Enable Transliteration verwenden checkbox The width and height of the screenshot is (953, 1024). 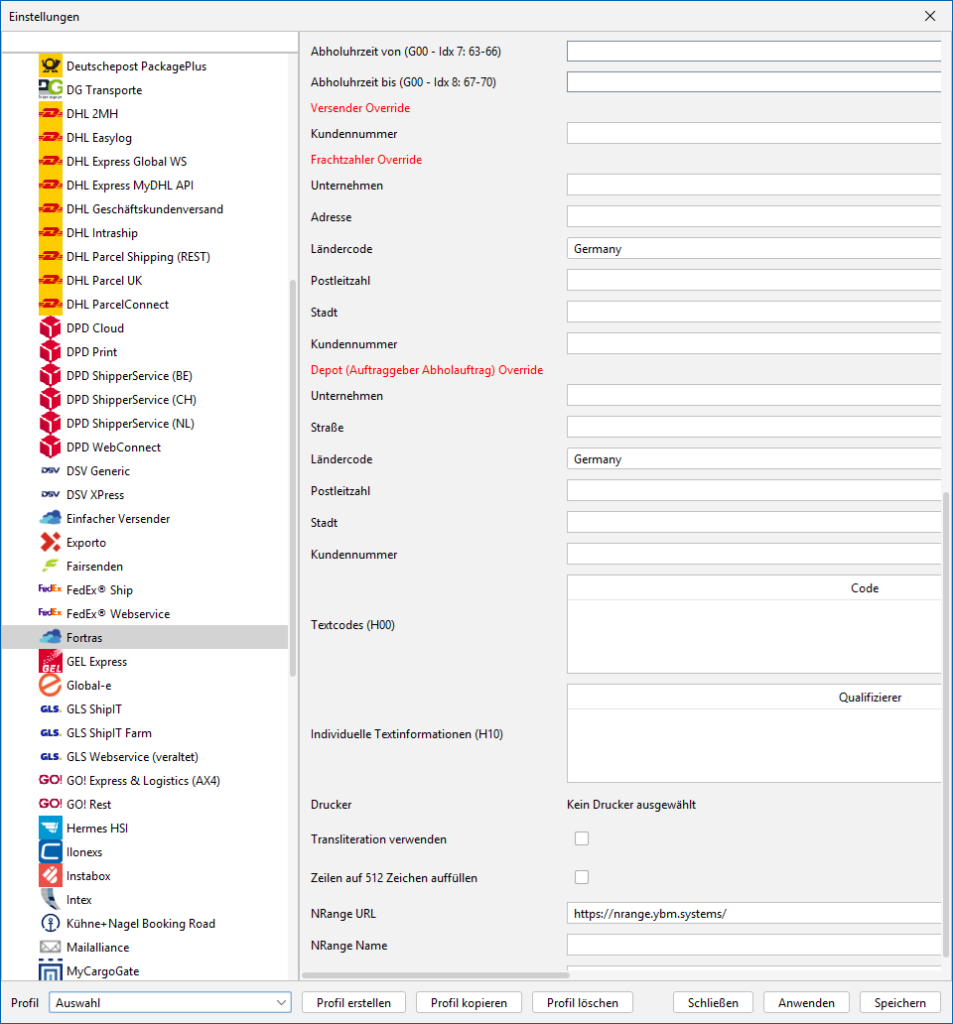[x=581, y=839]
